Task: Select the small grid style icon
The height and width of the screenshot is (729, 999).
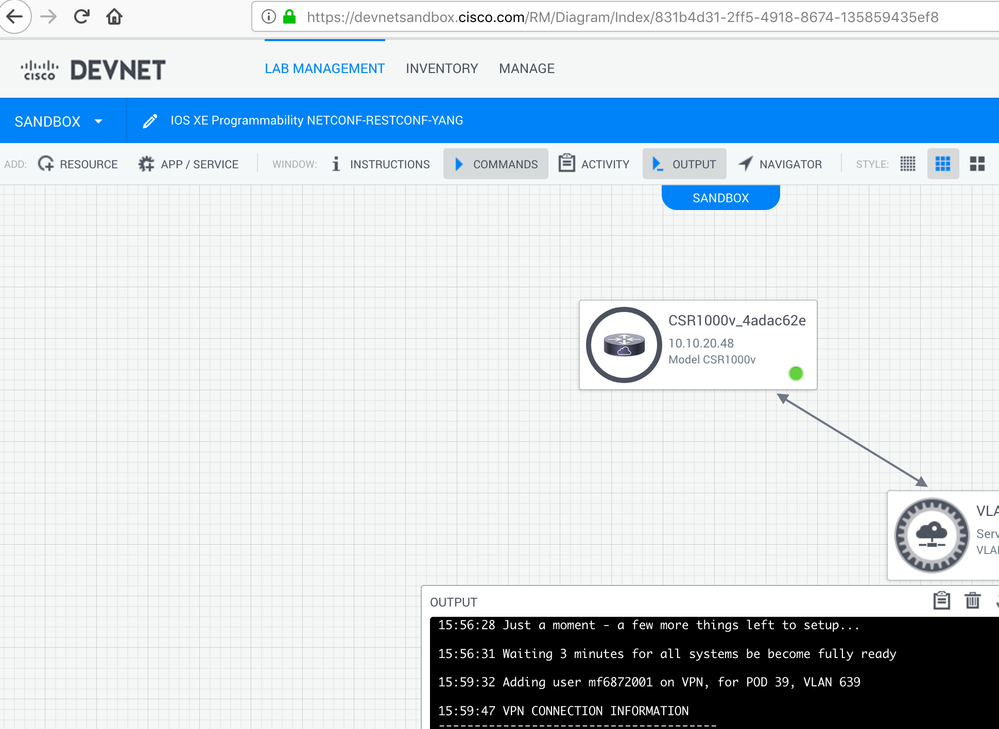Action: click(x=908, y=164)
